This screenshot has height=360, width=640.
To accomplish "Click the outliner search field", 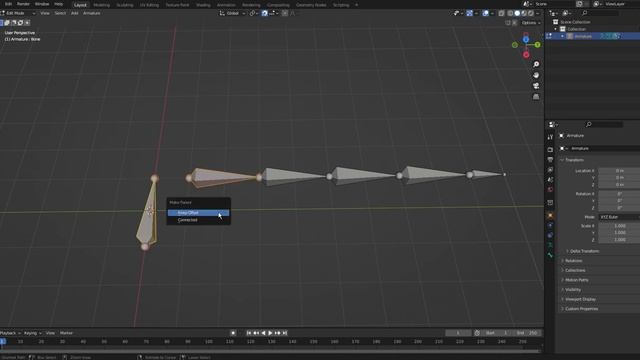I will (x=600, y=13).
